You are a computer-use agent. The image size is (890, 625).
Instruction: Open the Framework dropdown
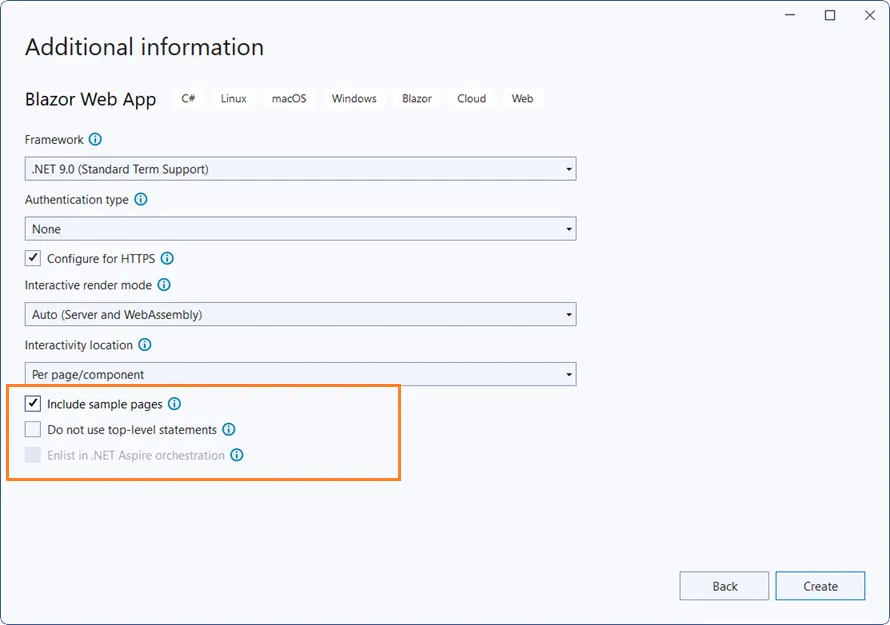pyautogui.click(x=300, y=168)
